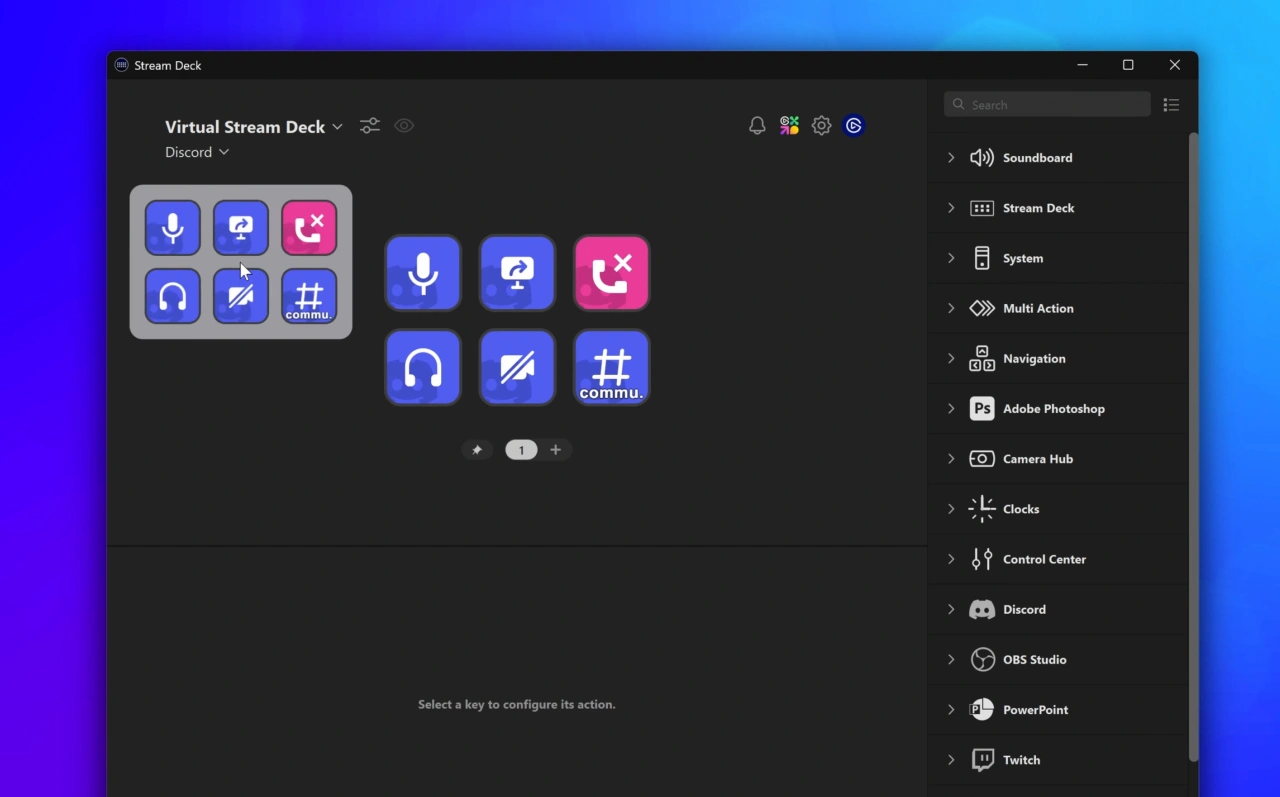Click the large pink disconnect call key
This screenshot has width=1280, height=797.
pyautogui.click(x=611, y=273)
